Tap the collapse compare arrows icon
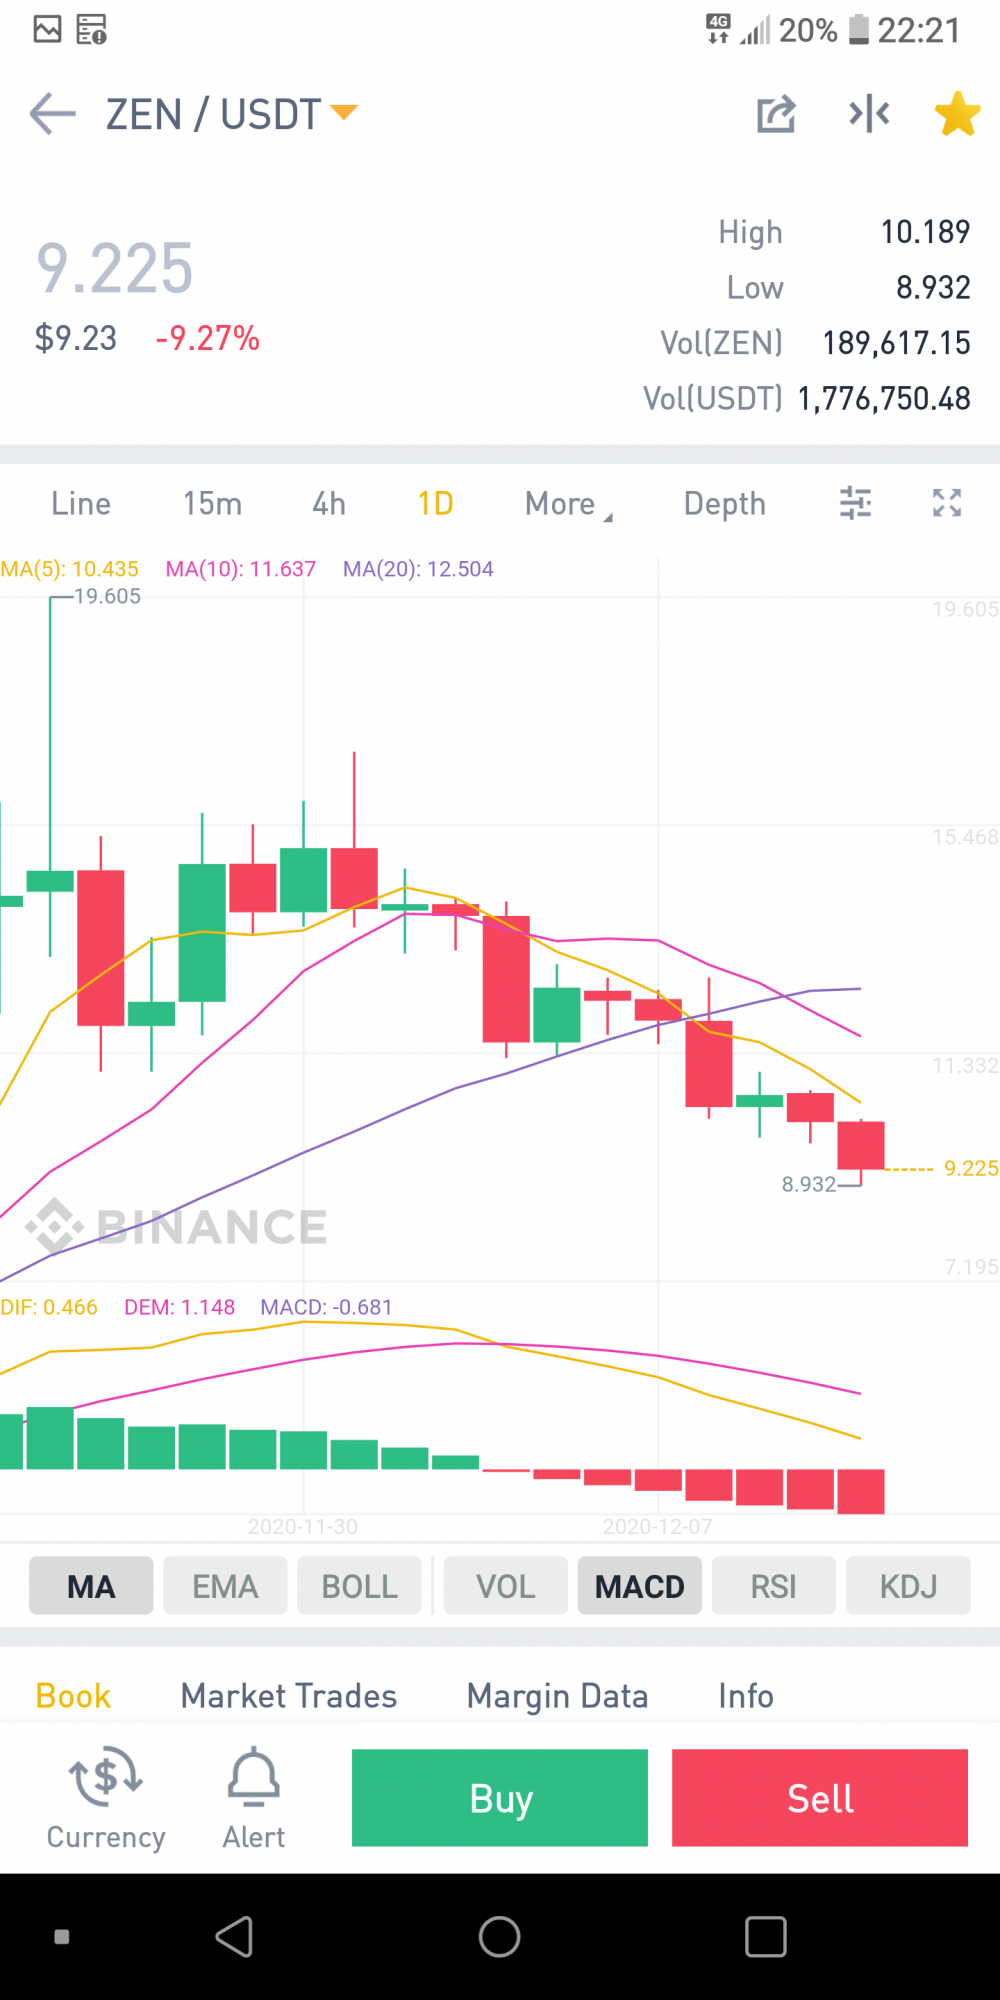Viewport: 1000px width, 2000px height. [x=869, y=114]
